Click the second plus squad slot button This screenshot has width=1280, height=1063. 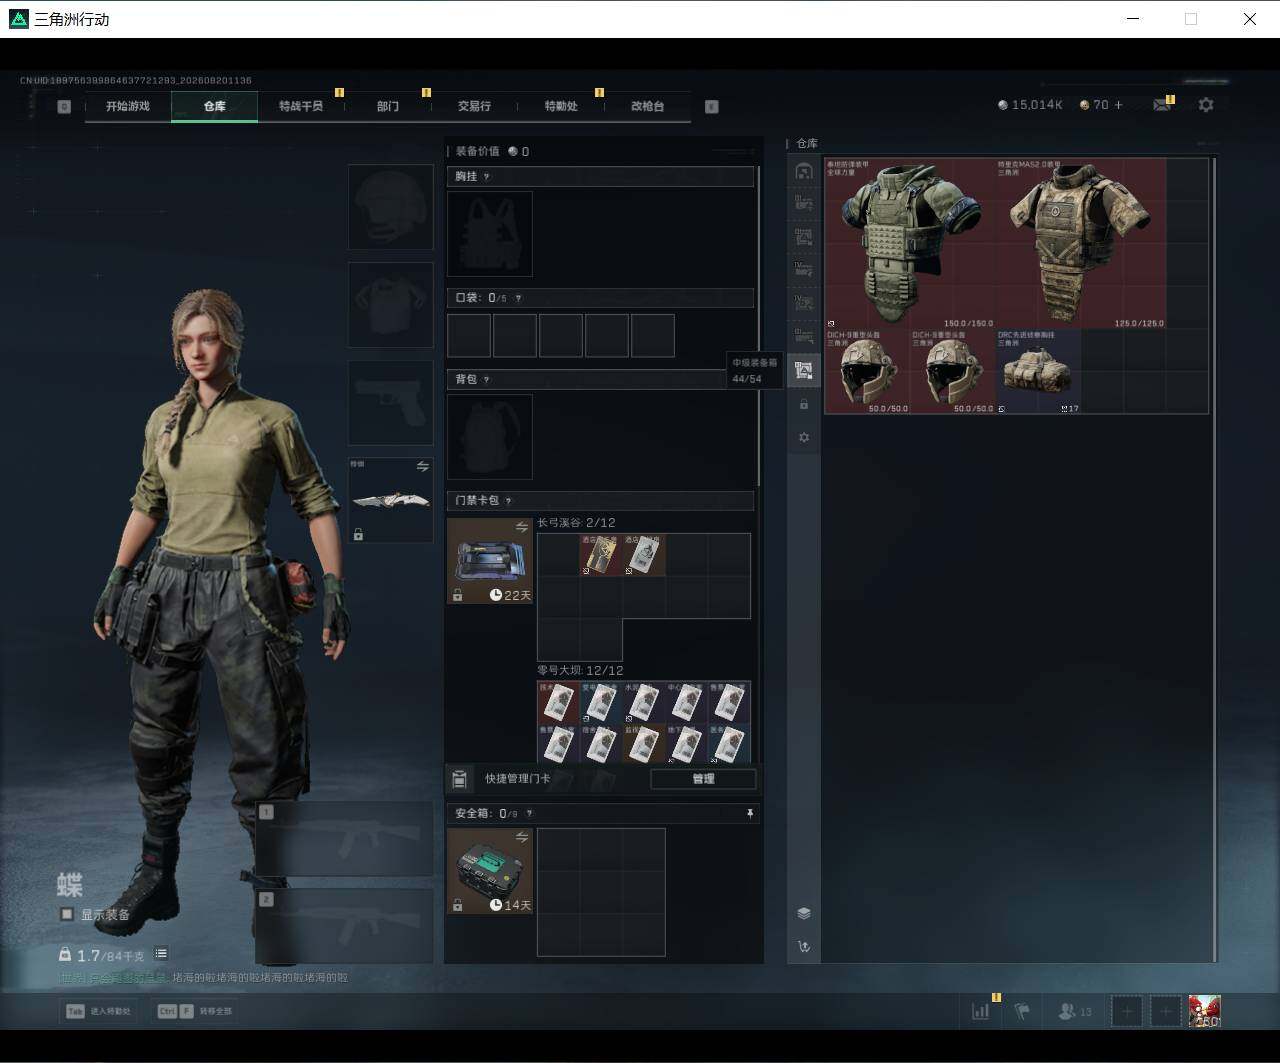tap(1165, 1011)
